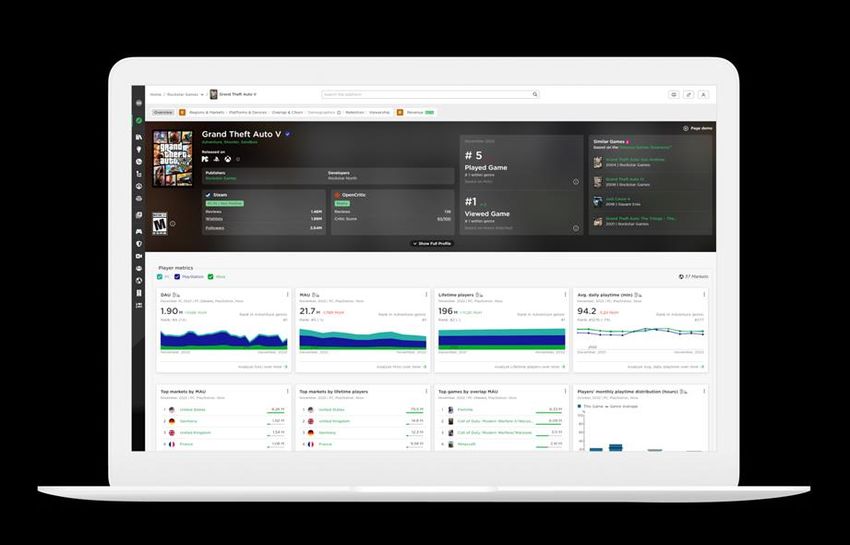This screenshot has width=850, height=545.
Task: Click the PlayStation platform icon under Released on
Action: click(216, 159)
